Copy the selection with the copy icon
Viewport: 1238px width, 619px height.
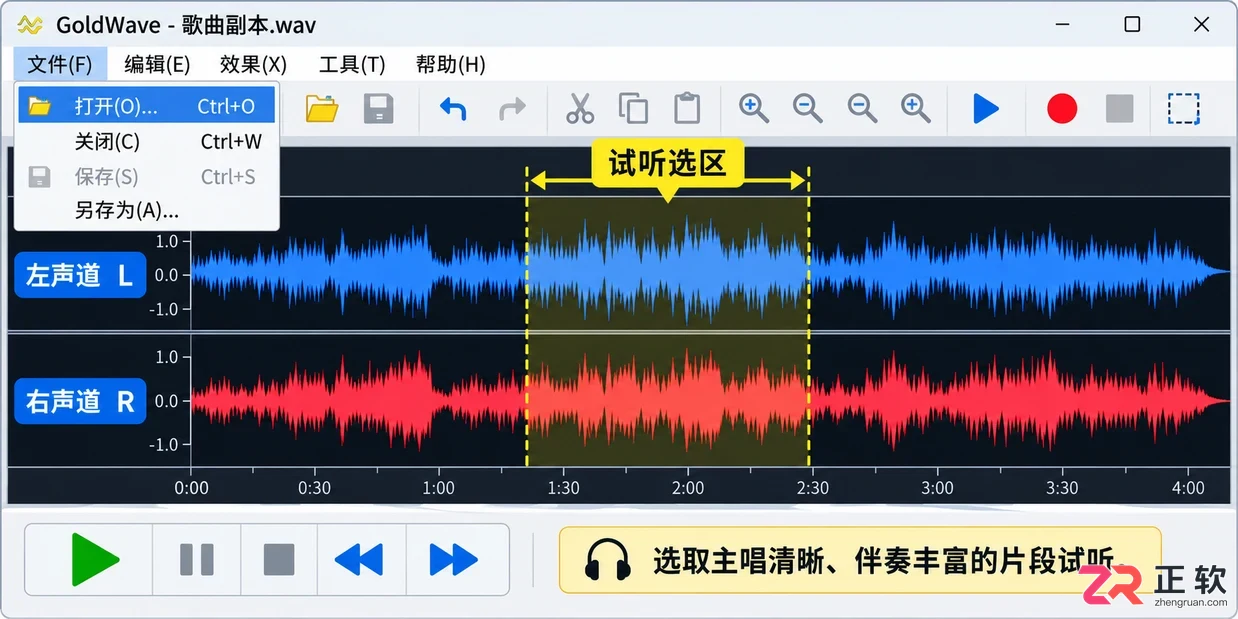coord(633,108)
